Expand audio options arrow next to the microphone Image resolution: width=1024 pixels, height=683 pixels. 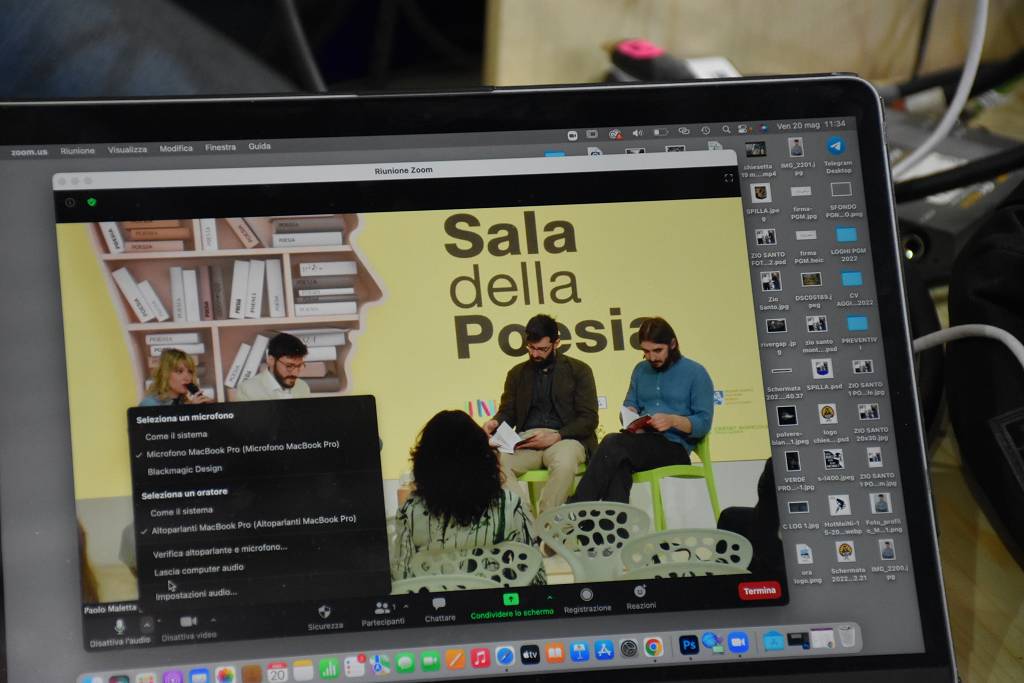(x=147, y=624)
